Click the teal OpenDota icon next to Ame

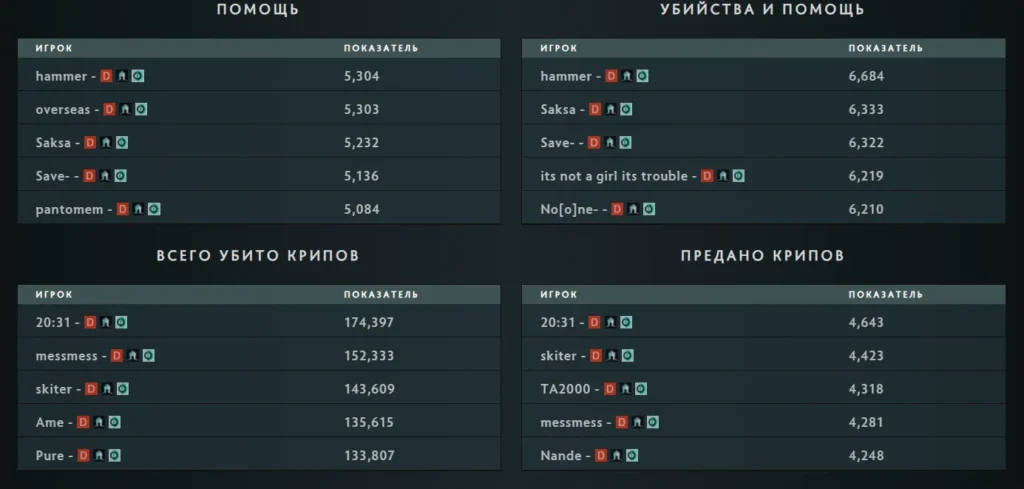point(114,422)
